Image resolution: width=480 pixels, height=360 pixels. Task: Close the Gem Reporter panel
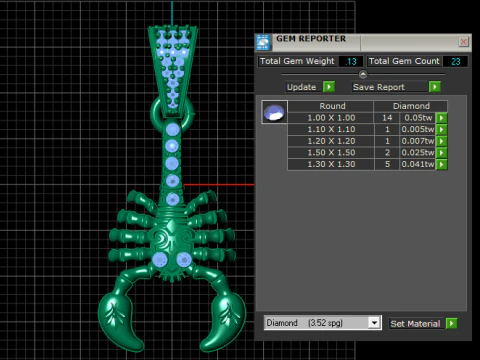coord(463,42)
